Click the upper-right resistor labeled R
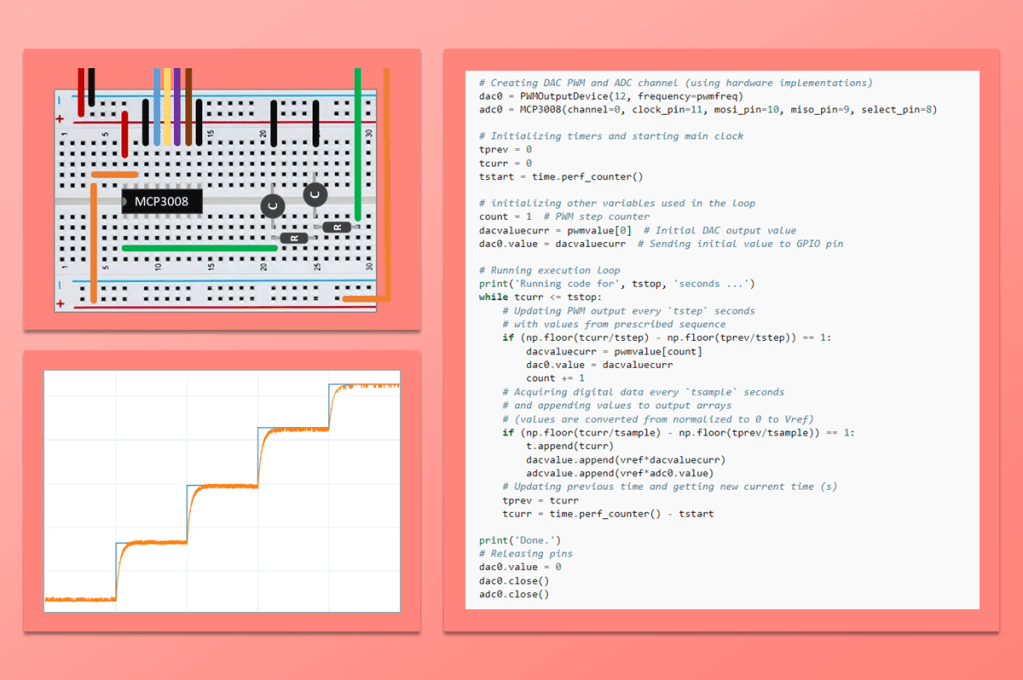This screenshot has width=1023, height=680. tap(335, 227)
